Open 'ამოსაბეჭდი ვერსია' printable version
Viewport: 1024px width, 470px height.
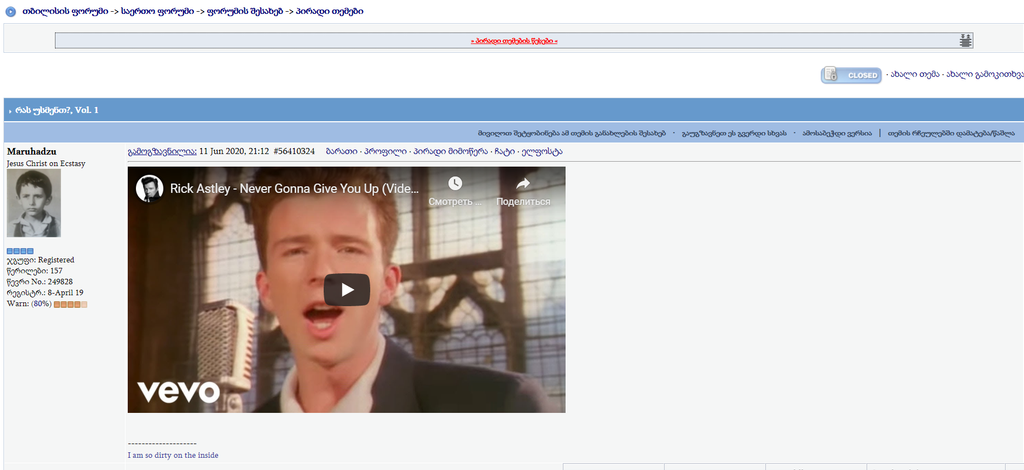click(837, 133)
